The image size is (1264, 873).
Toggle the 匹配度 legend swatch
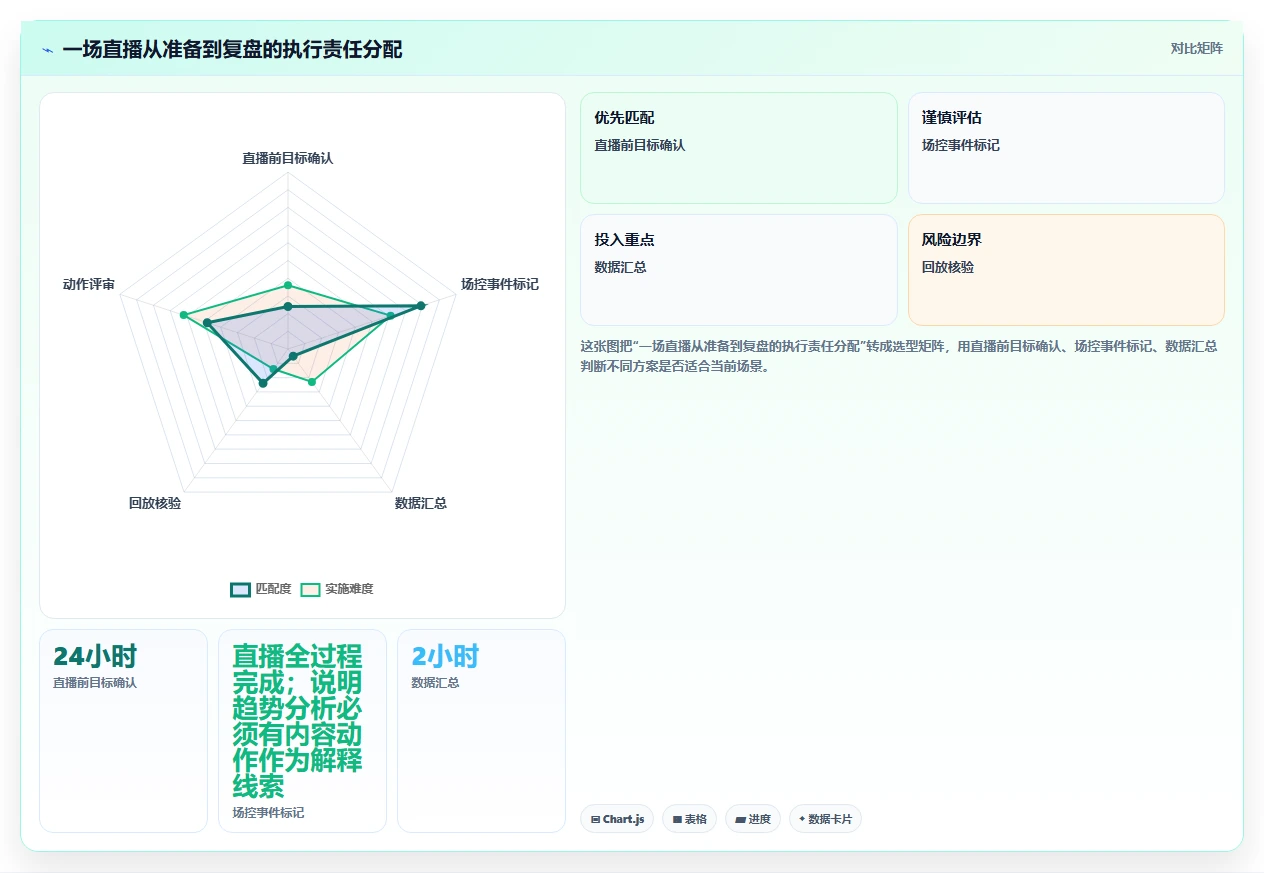240,589
